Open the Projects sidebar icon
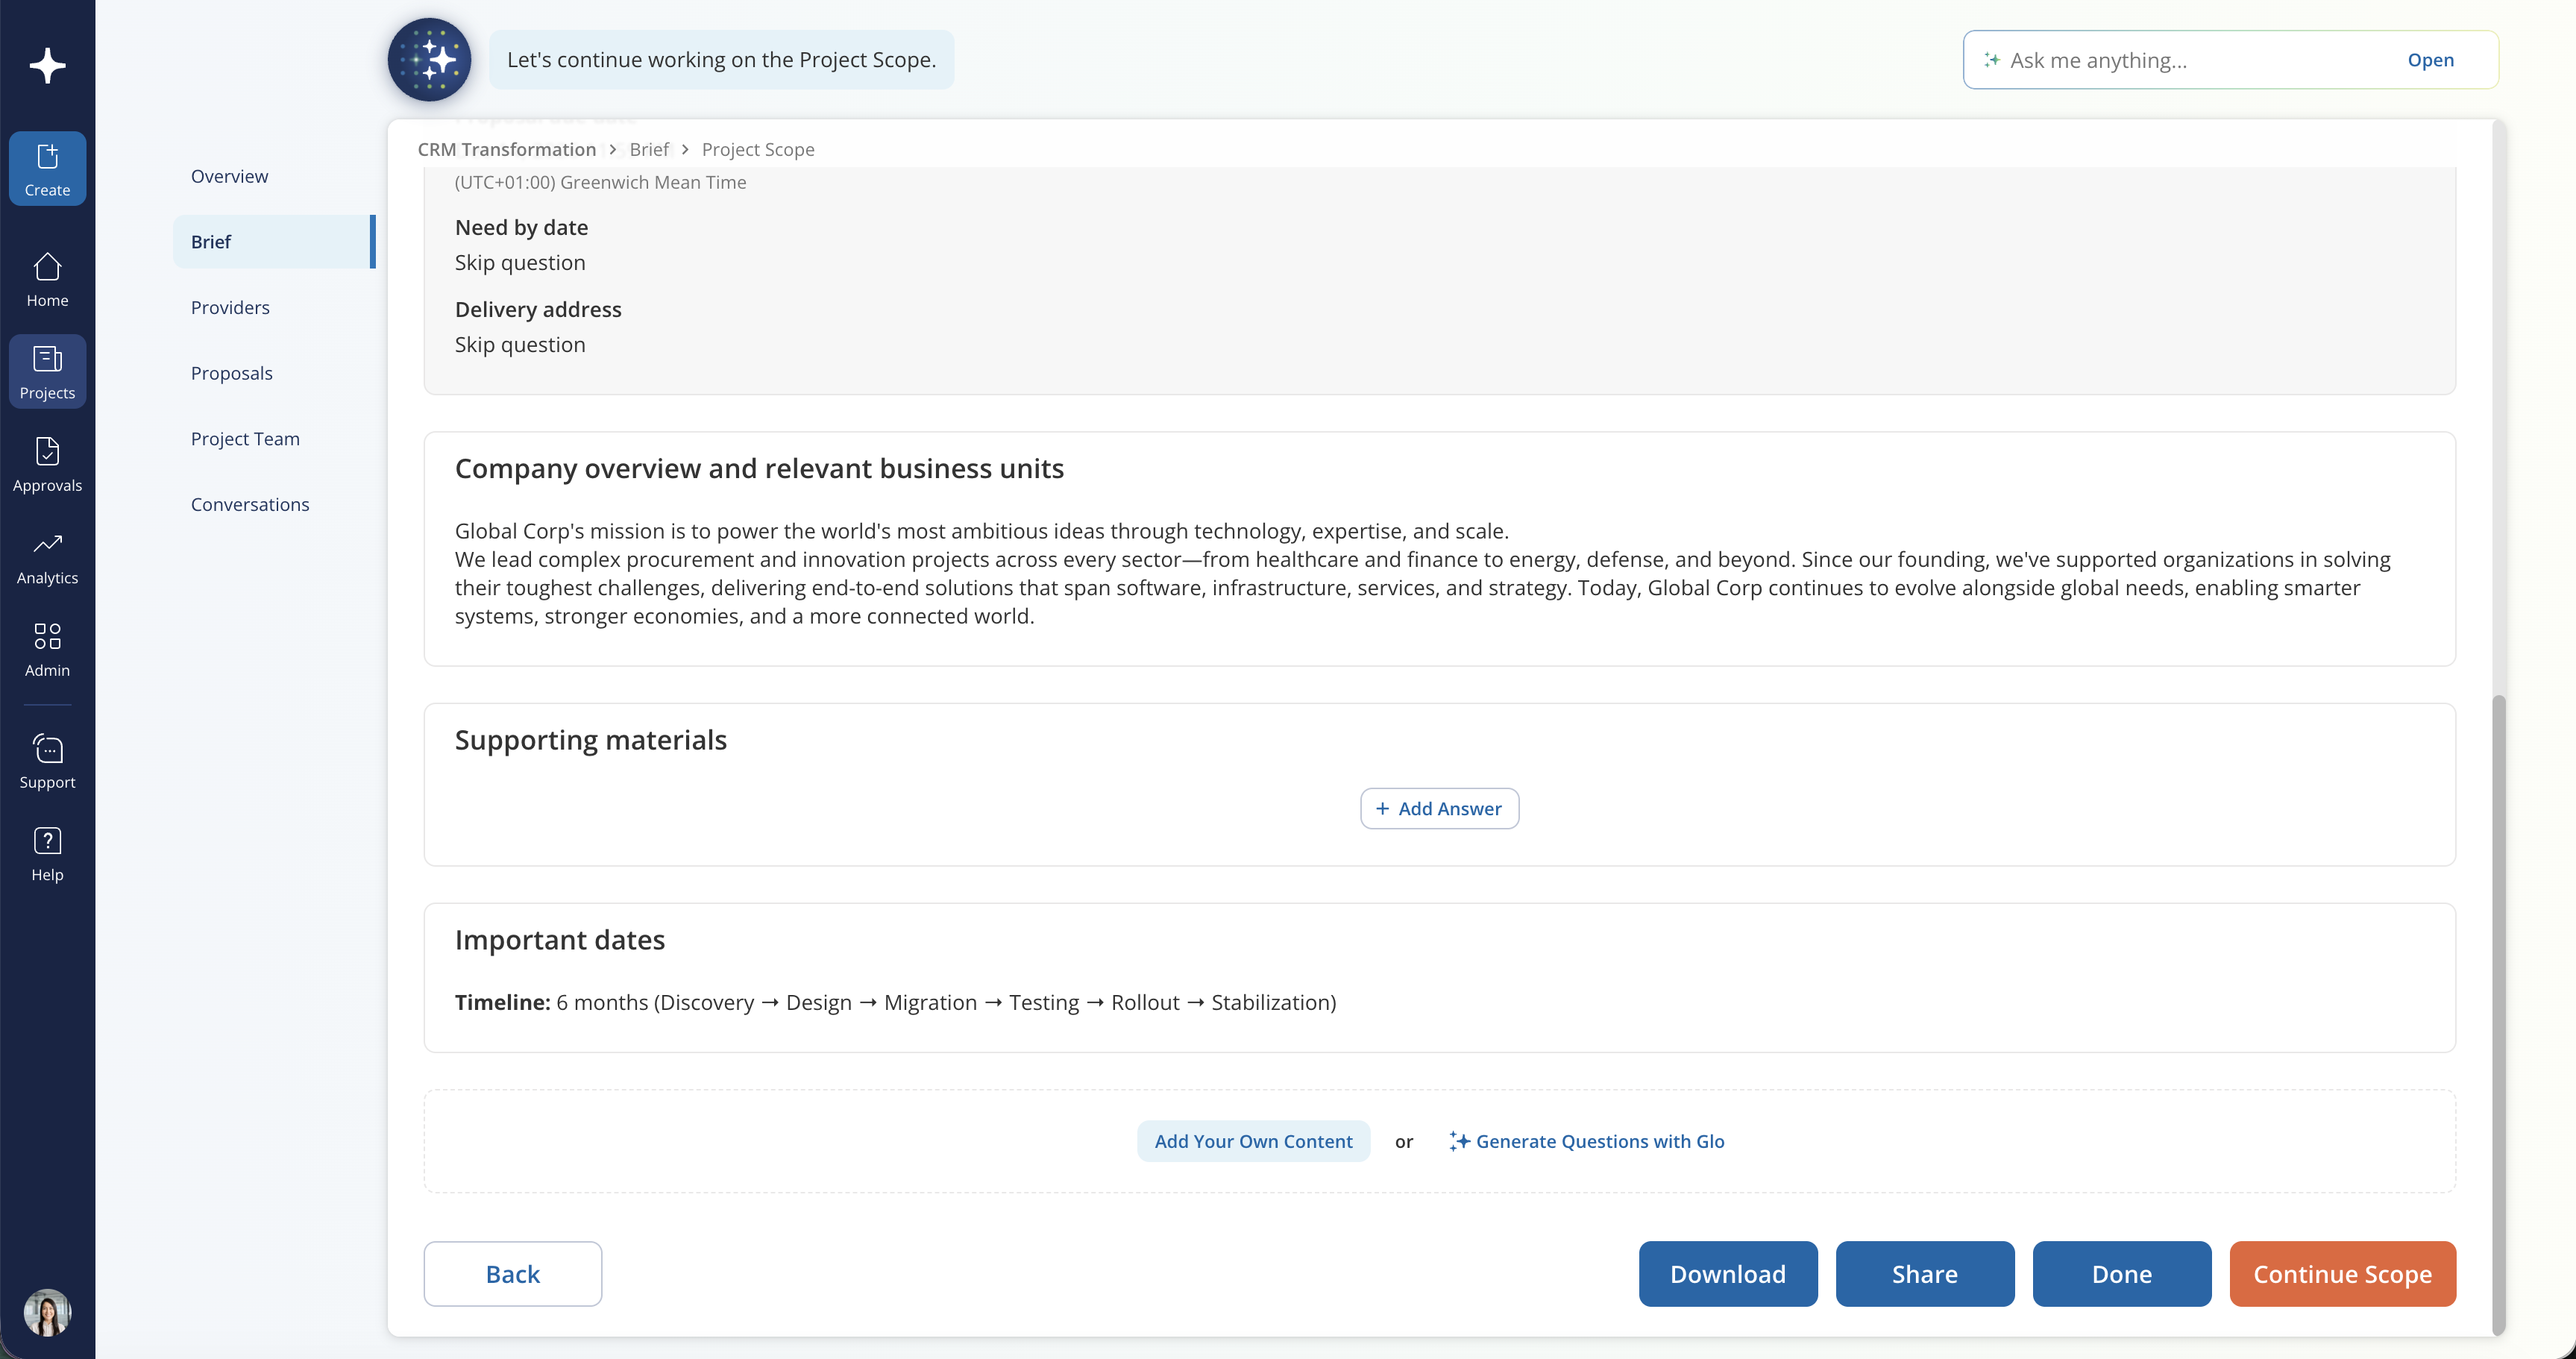2576x1359 pixels. (x=47, y=372)
